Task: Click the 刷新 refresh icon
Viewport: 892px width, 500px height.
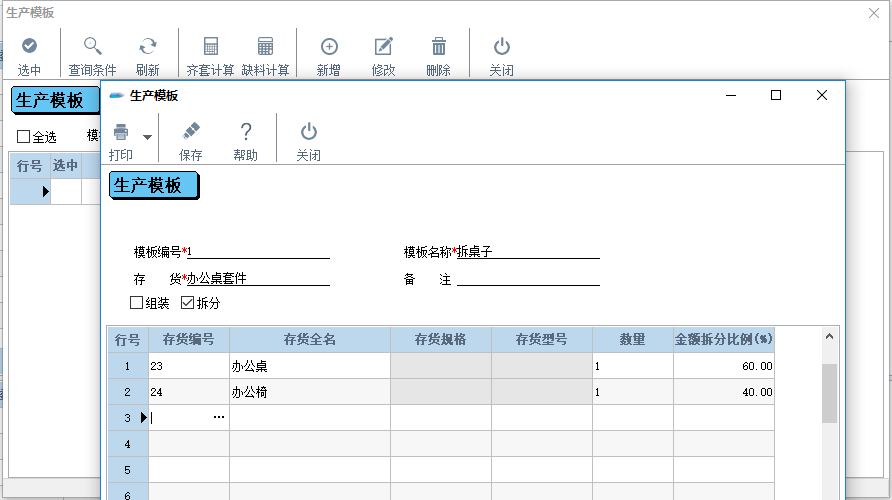Action: click(x=147, y=46)
